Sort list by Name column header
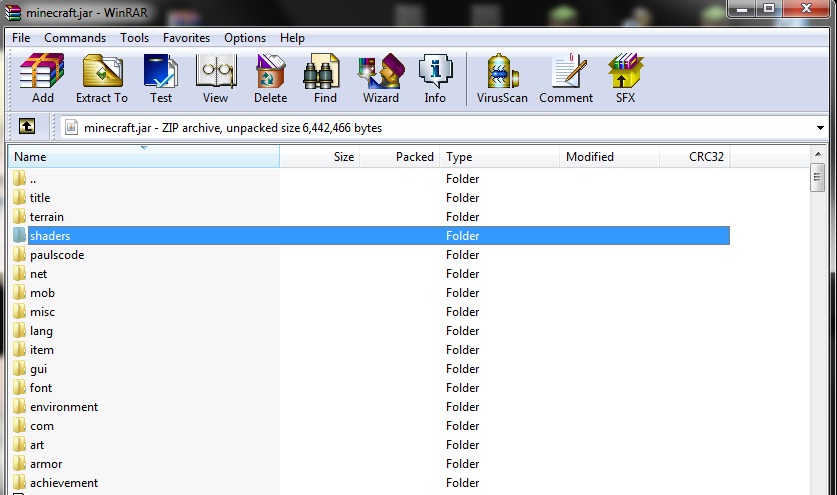 144,156
